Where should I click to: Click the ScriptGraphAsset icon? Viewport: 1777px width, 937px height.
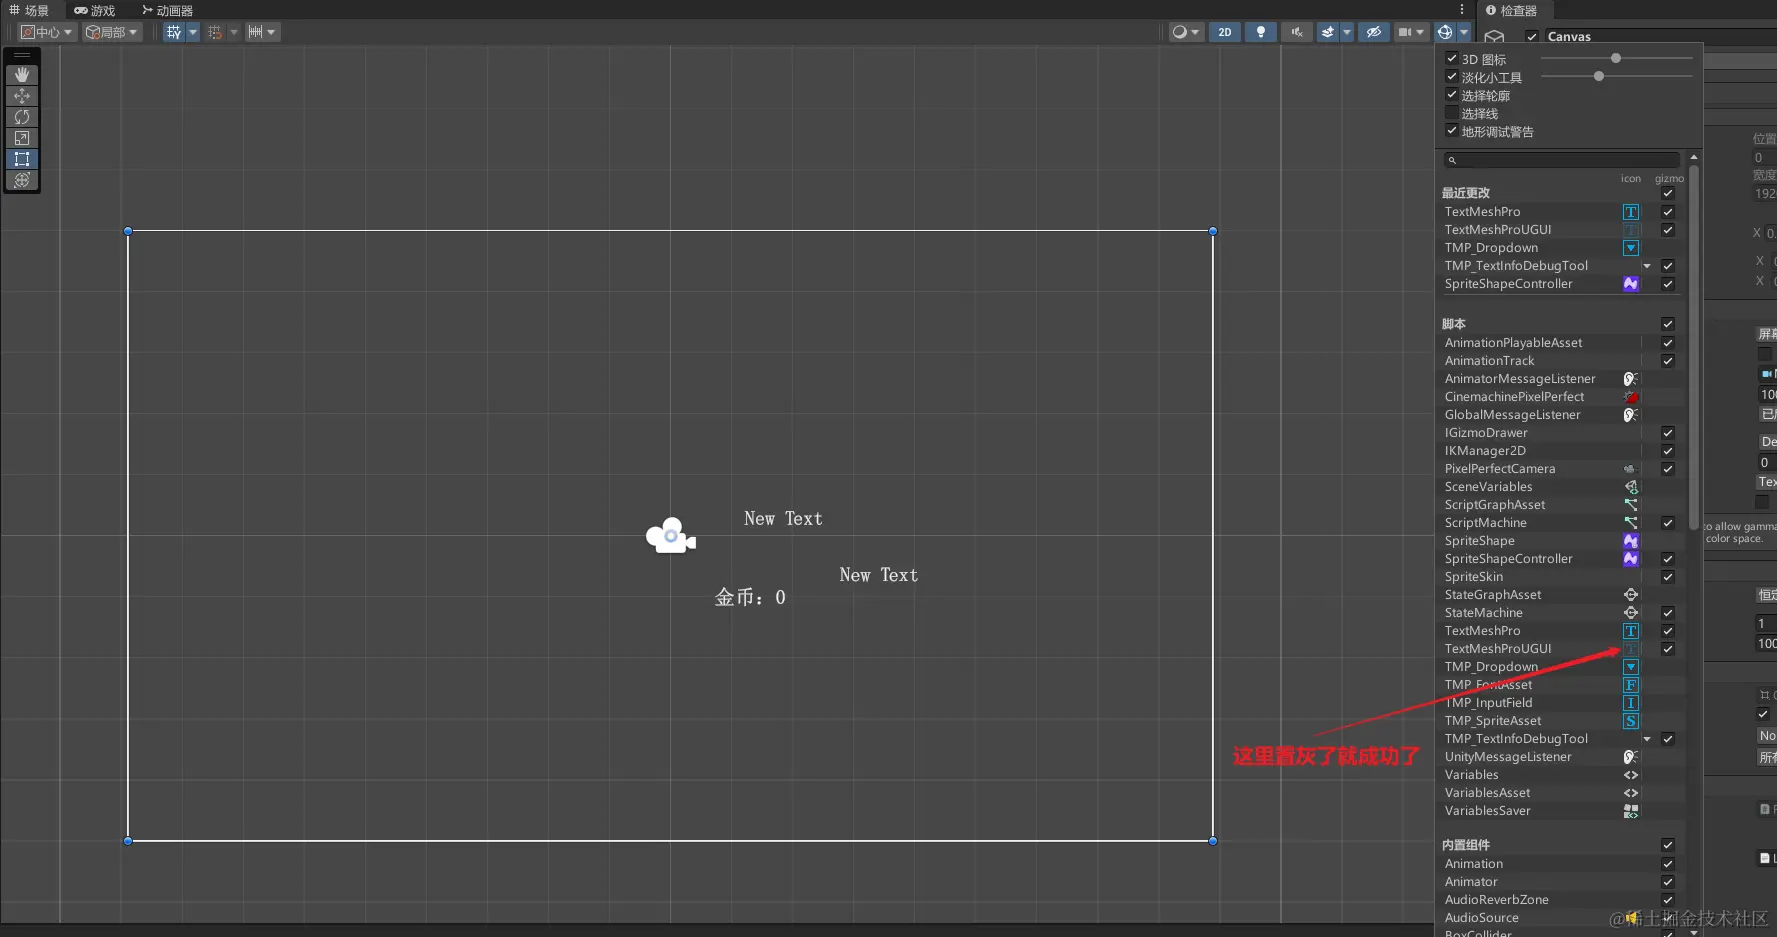click(x=1631, y=505)
